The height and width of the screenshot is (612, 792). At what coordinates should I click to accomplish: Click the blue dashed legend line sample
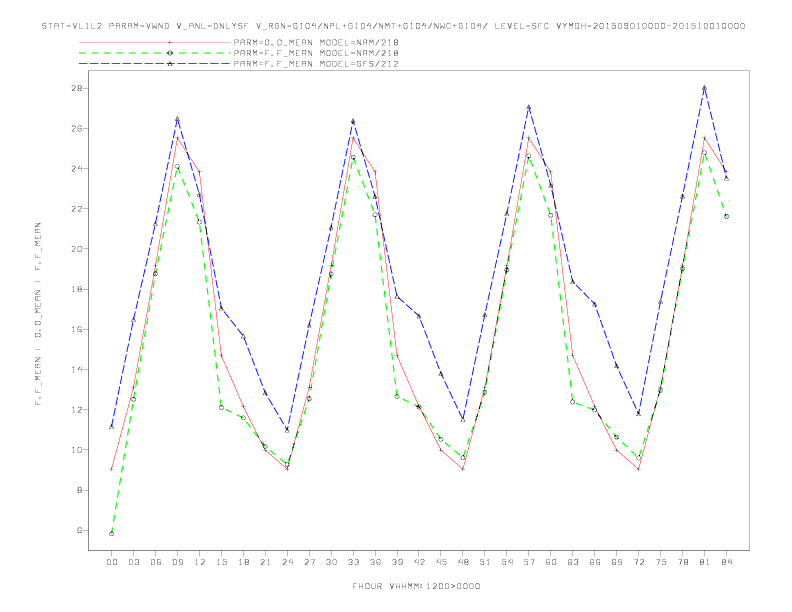pyautogui.click(x=155, y=64)
